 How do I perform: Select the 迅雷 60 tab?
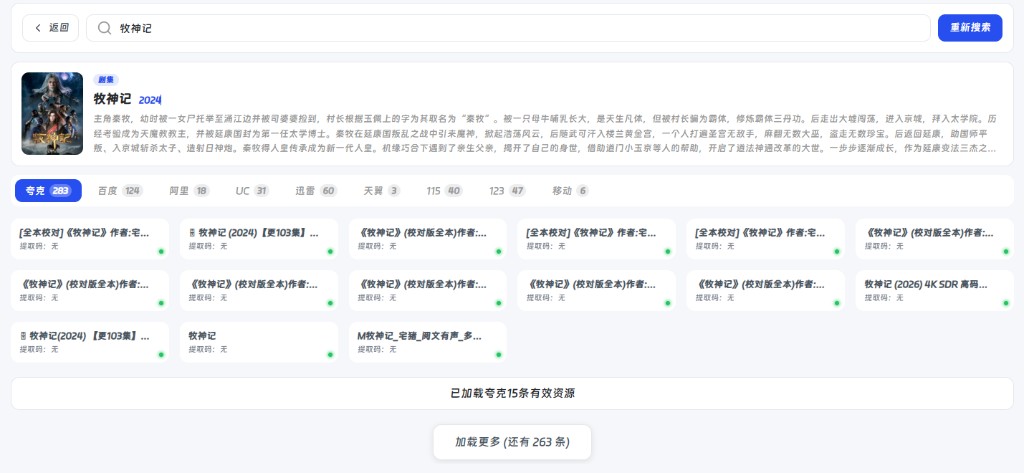tap(316, 191)
